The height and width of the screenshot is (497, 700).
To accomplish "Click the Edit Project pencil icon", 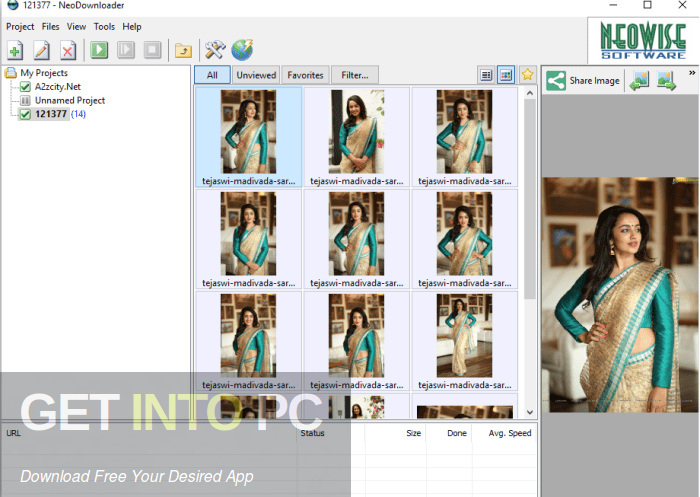I will 42,50.
